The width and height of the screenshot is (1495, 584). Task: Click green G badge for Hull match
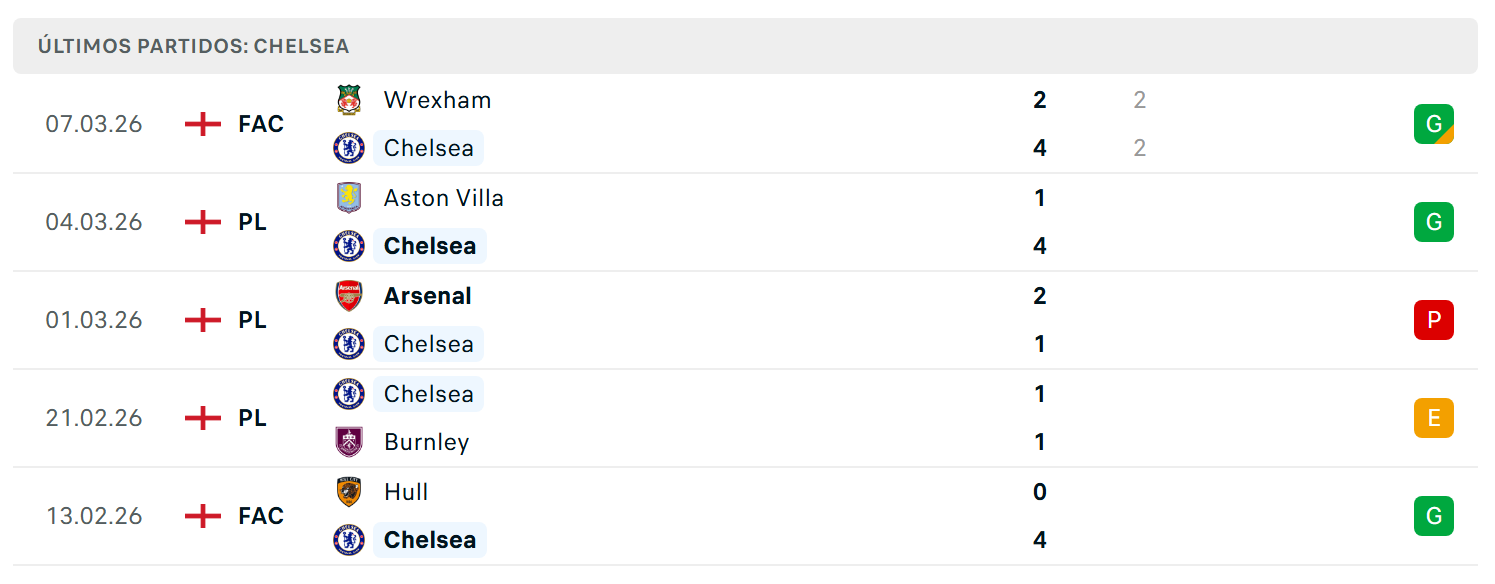(1433, 516)
